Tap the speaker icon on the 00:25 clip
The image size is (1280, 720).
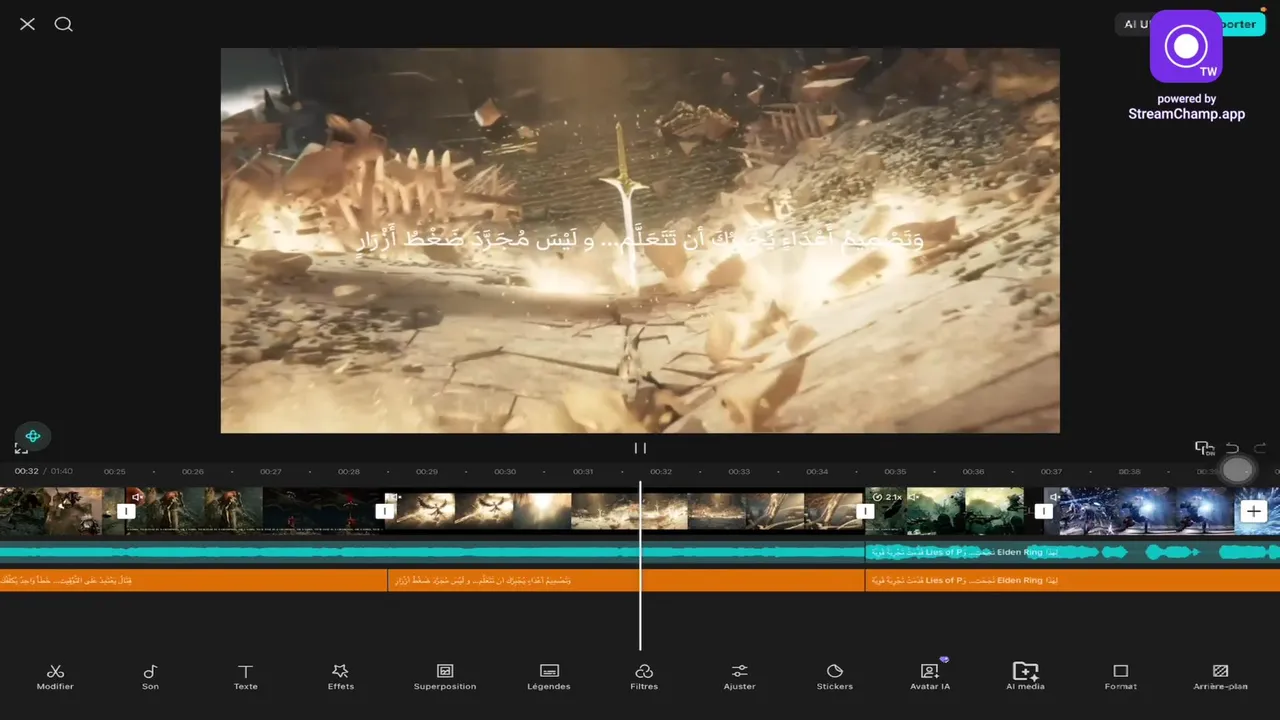pyautogui.click(x=137, y=496)
